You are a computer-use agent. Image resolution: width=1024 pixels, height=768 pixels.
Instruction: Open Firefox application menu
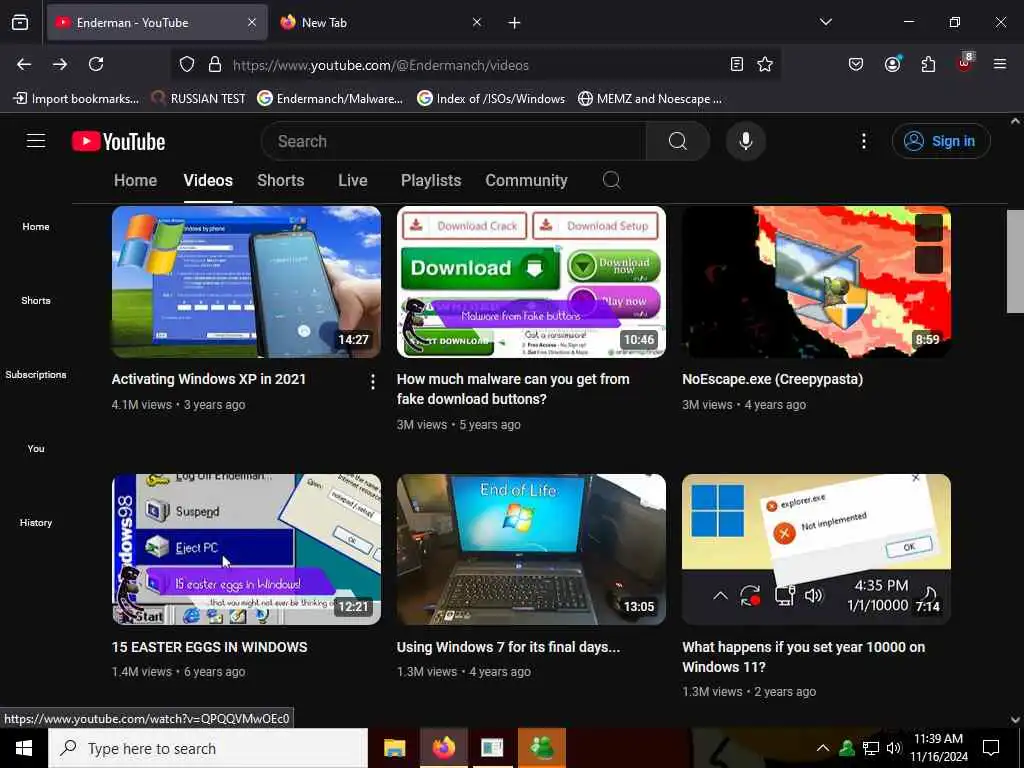[x=1000, y=64]
